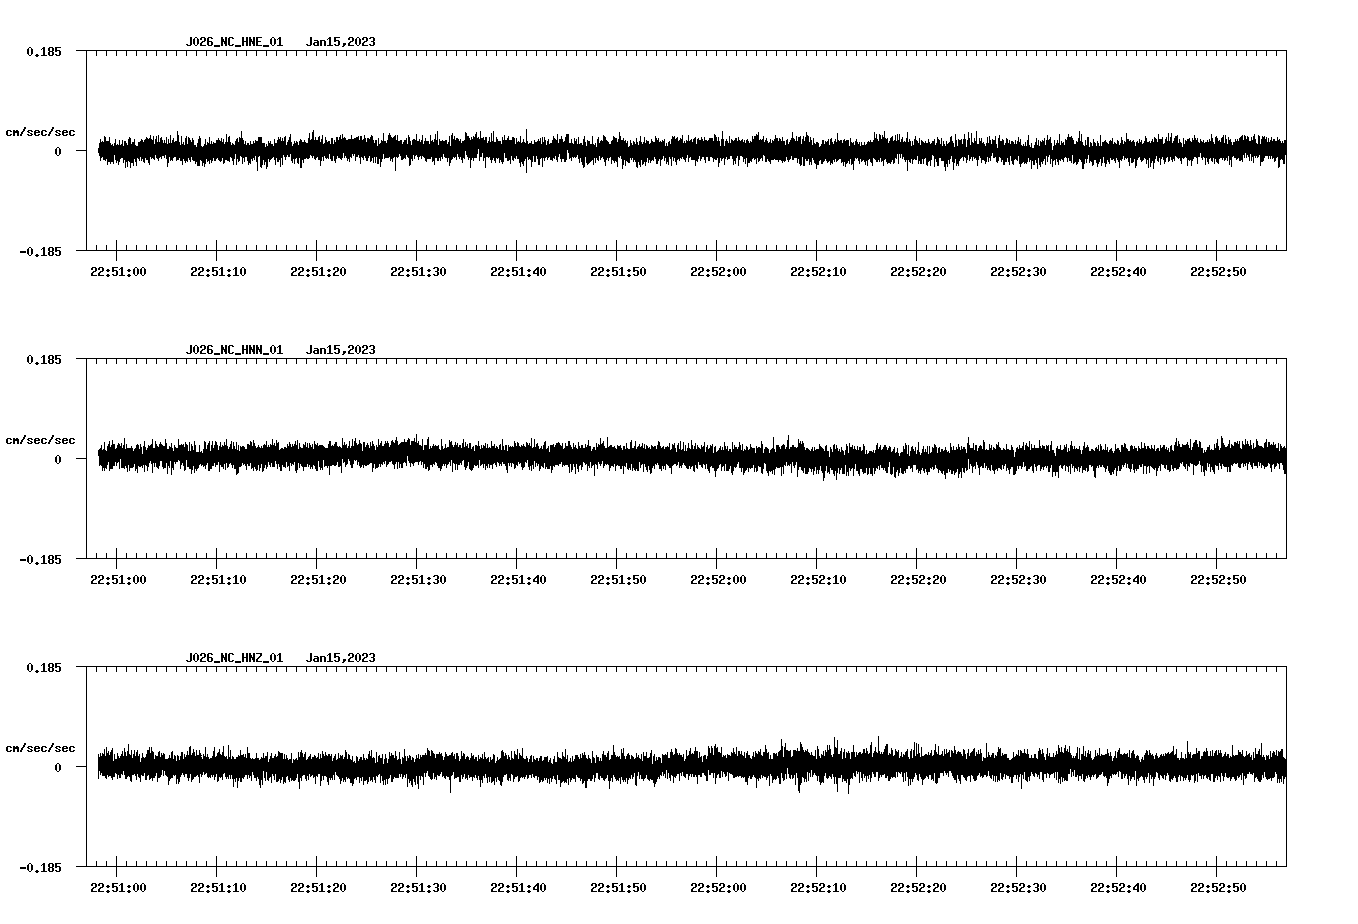Click the 22:52:00 time label on HNE axis

point(718,272)
